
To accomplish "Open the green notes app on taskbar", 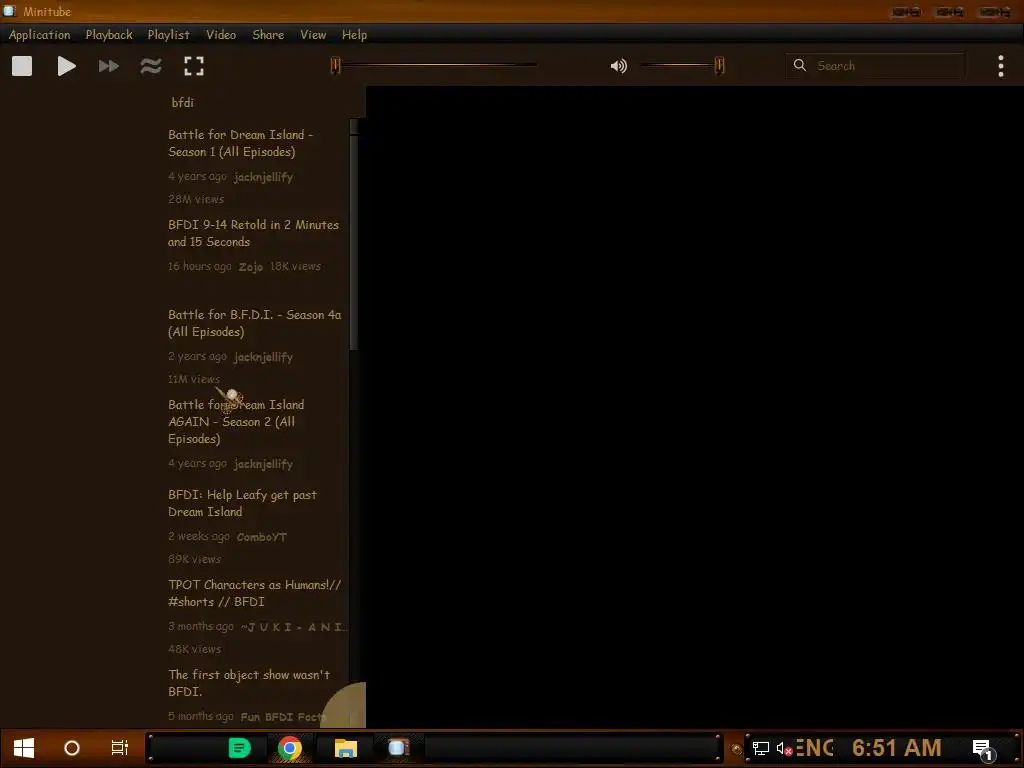I will tap(239, 748).
